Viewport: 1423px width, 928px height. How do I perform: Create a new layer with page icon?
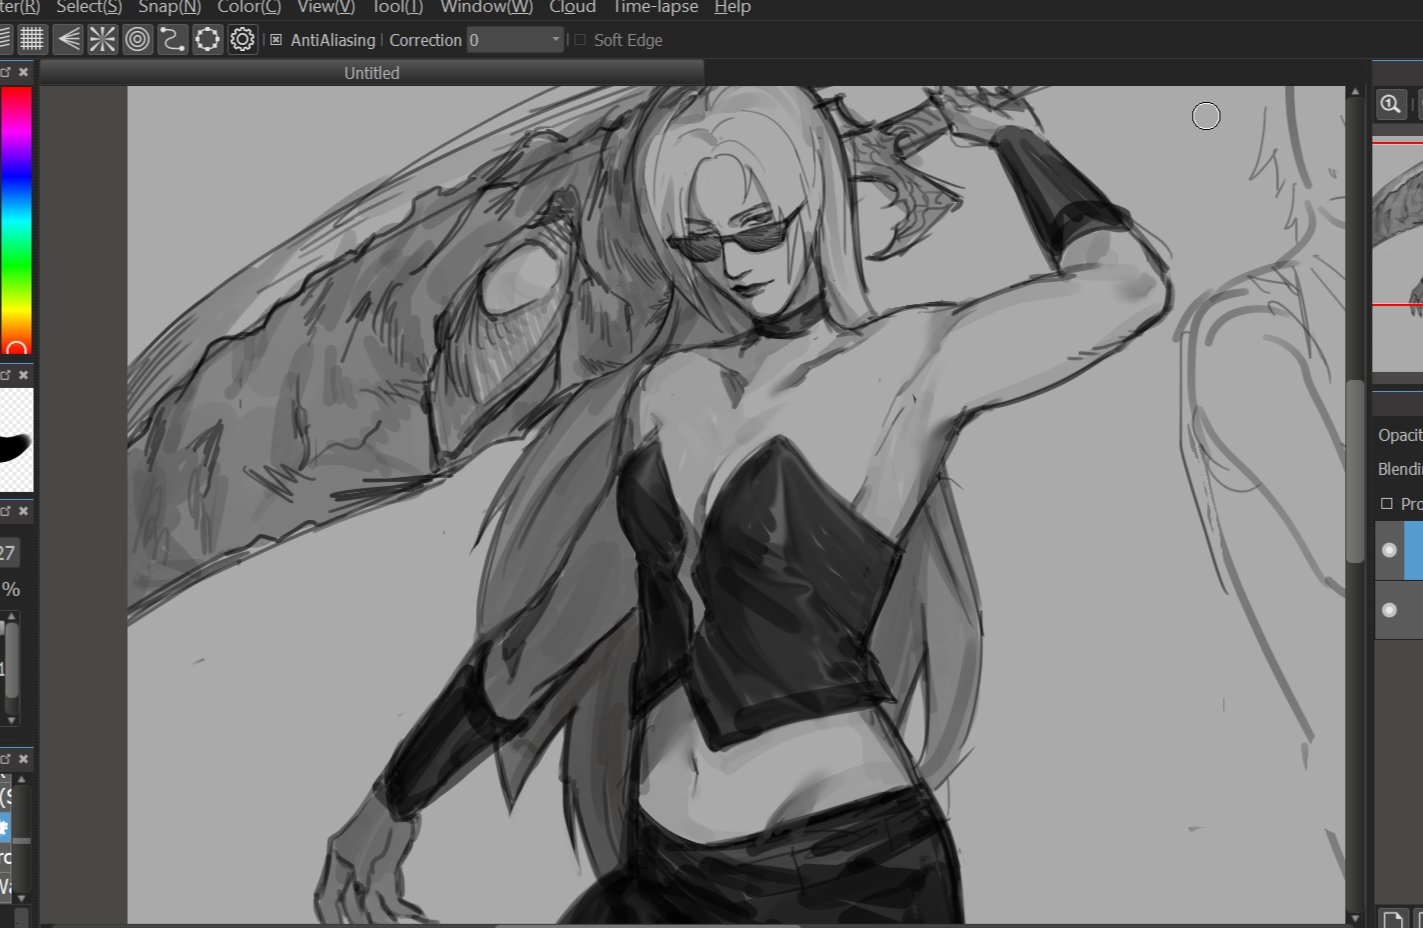click(x=1391, y=918)
